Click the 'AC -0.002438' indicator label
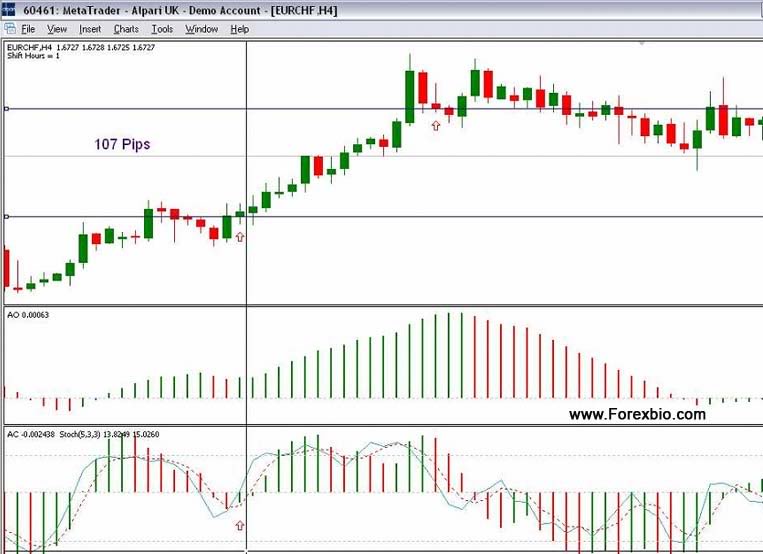 (x=31, y=434)
